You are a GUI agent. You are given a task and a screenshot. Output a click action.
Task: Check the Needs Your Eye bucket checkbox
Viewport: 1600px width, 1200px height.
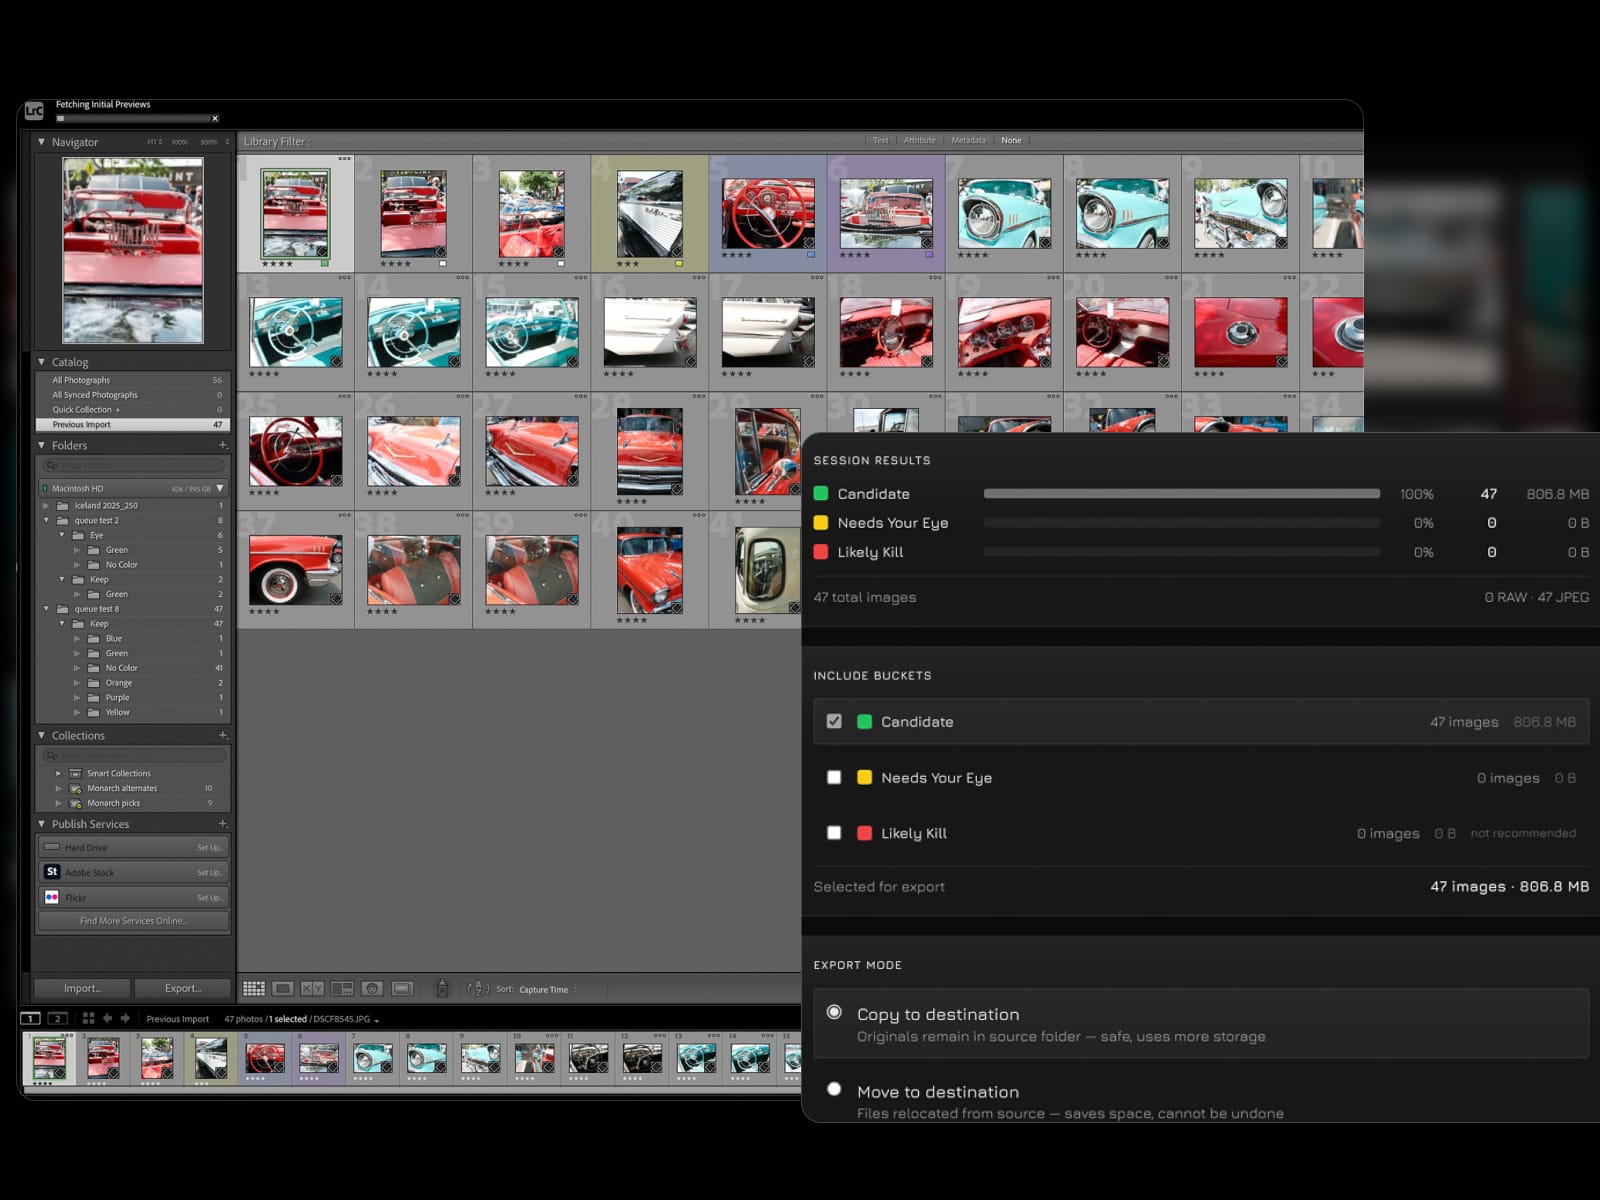[x=834, y=777]
